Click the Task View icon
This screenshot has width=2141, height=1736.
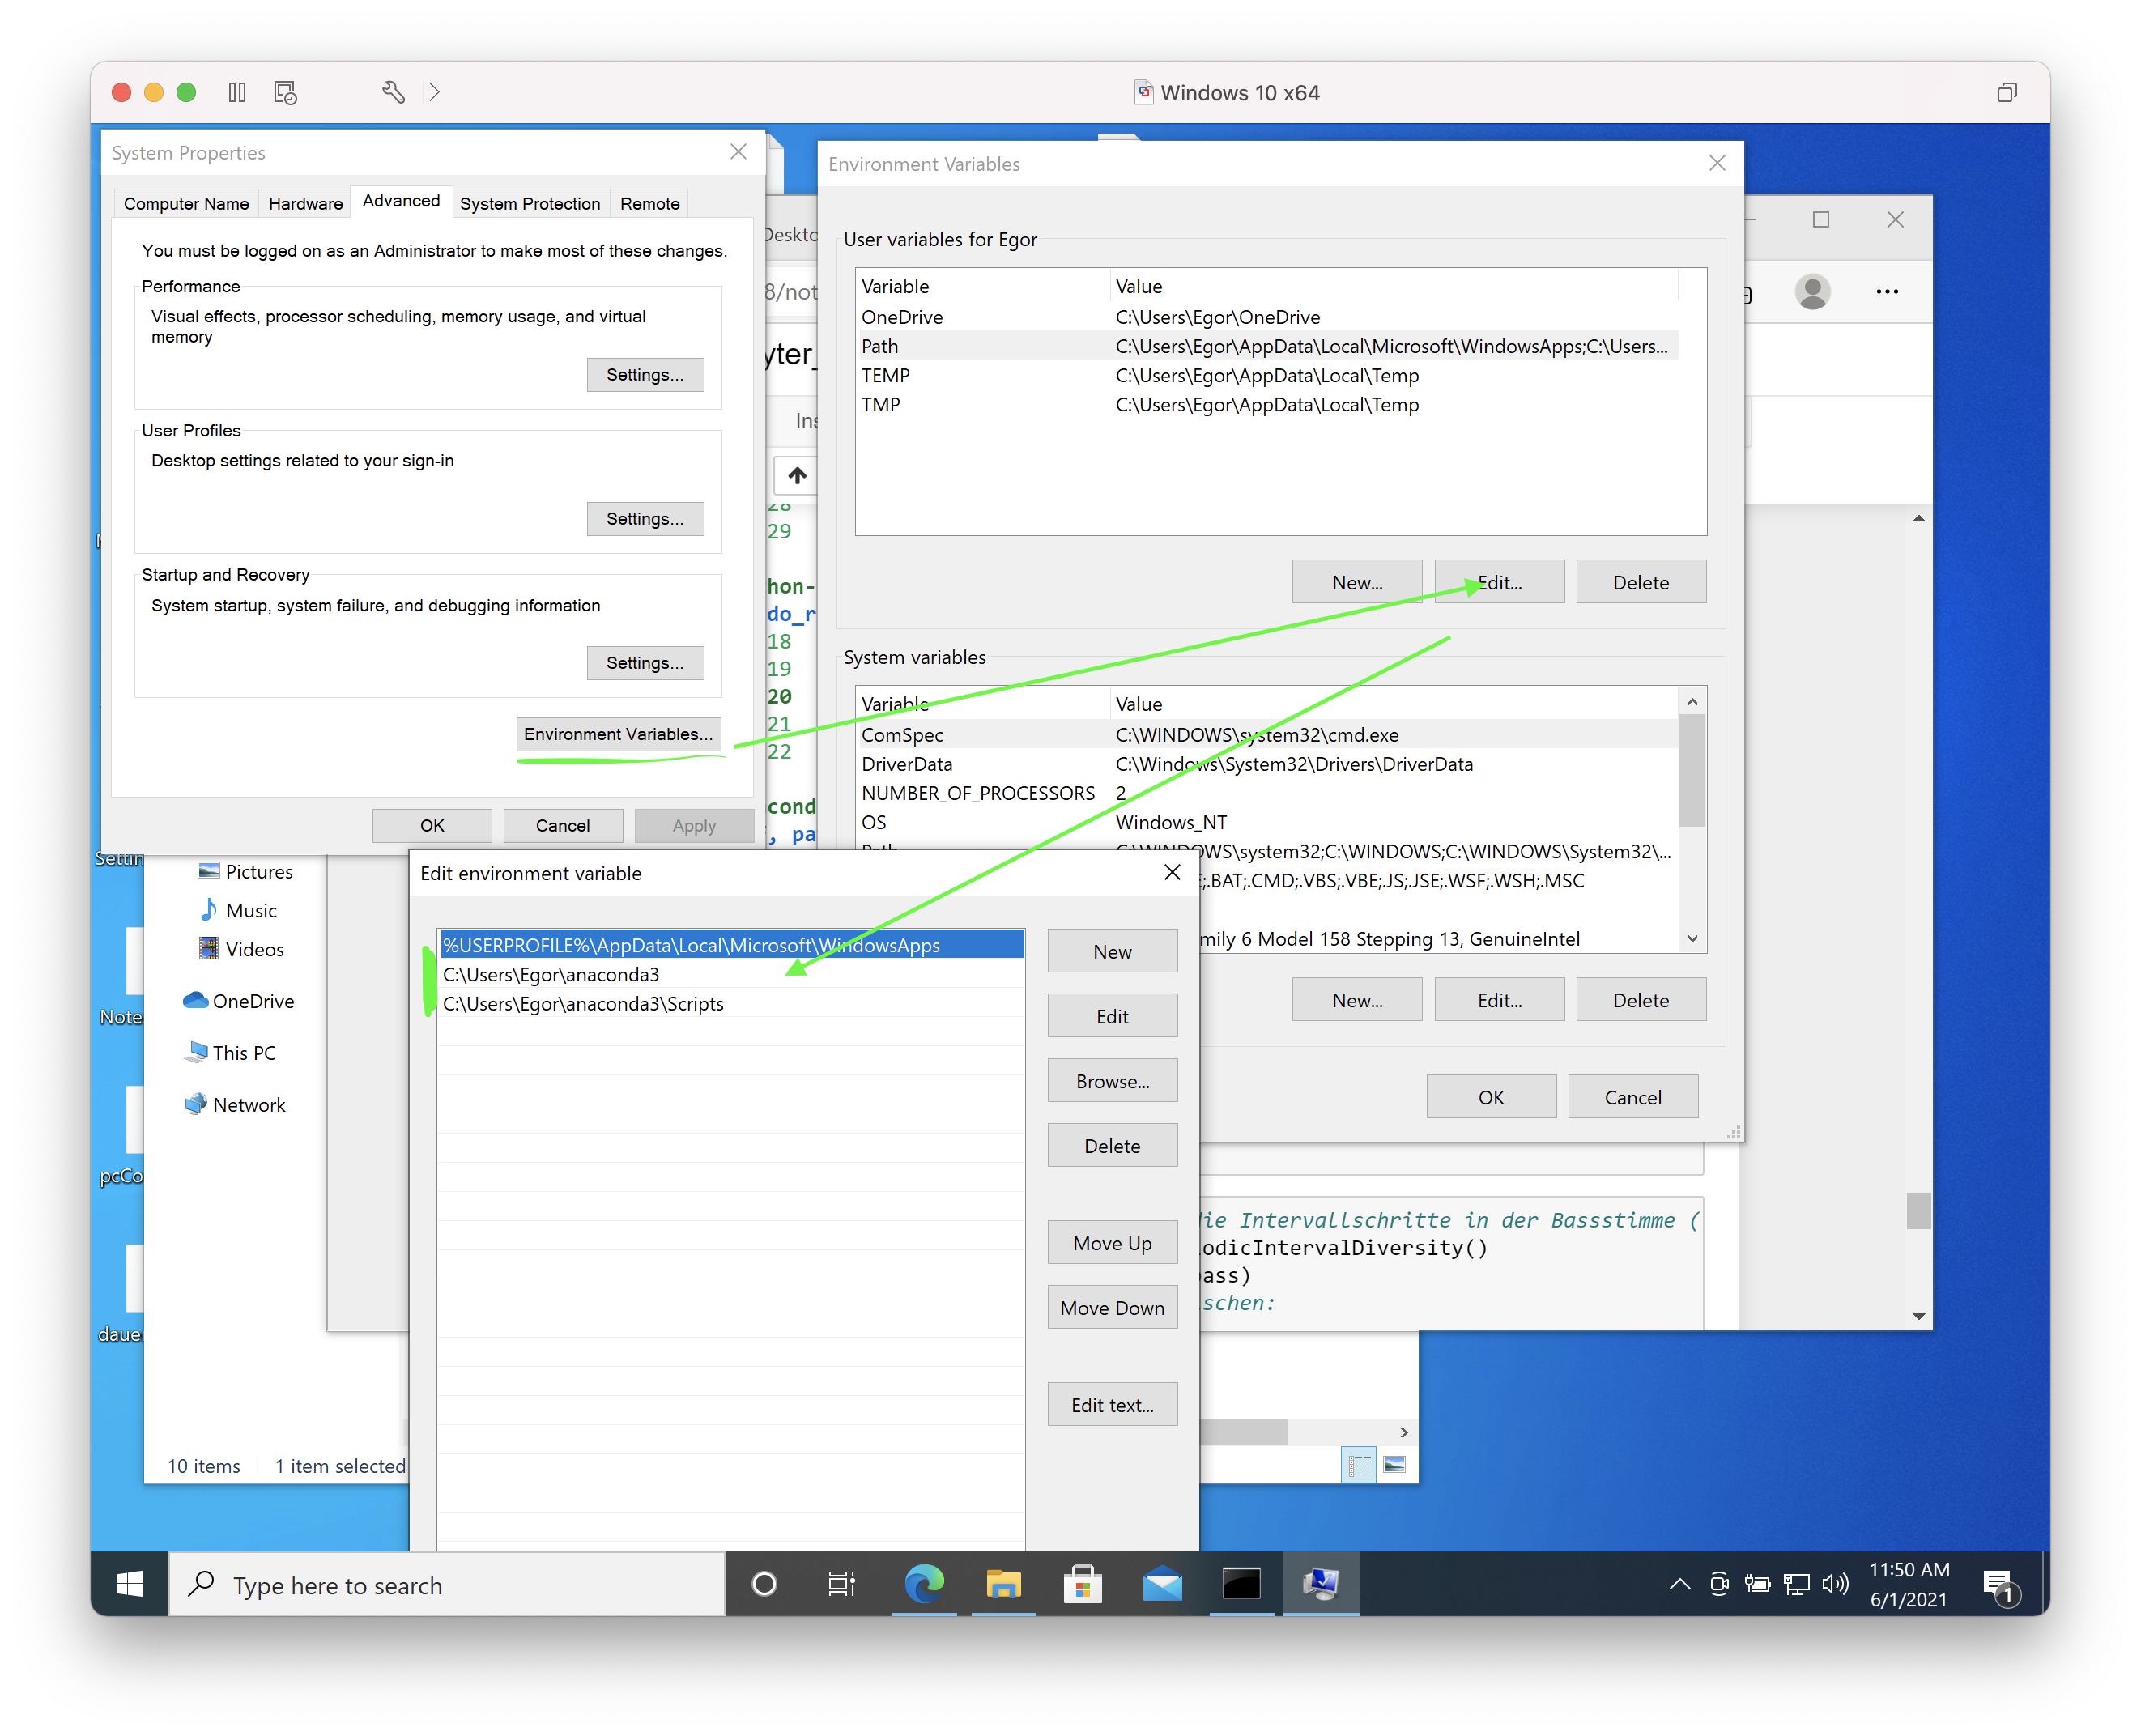[841, 1584]
